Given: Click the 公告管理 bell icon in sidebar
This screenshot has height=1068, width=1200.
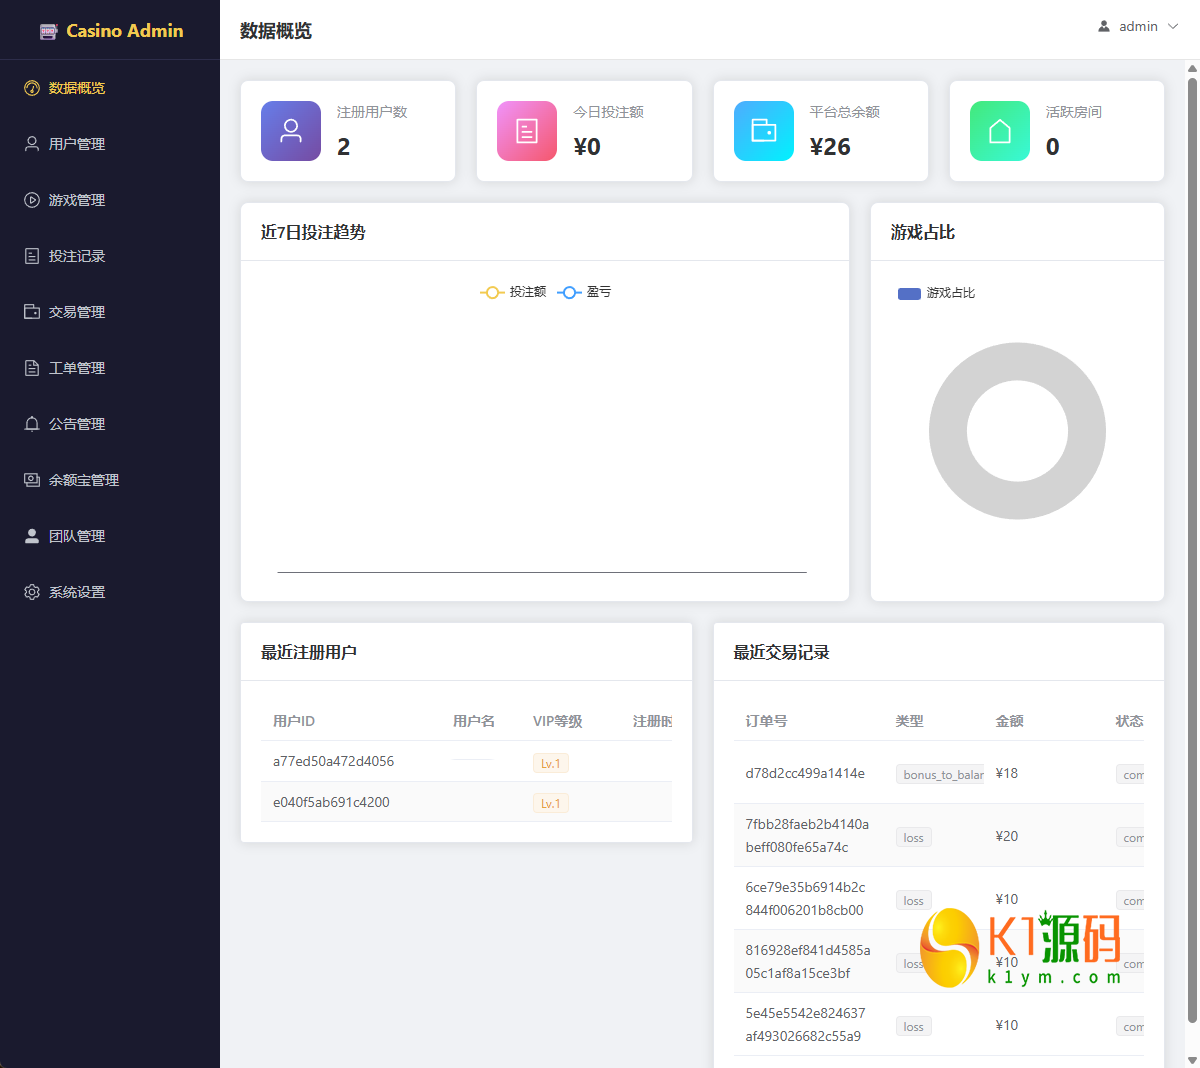Looking at the screenshot, I should click(x=32, y=424).
